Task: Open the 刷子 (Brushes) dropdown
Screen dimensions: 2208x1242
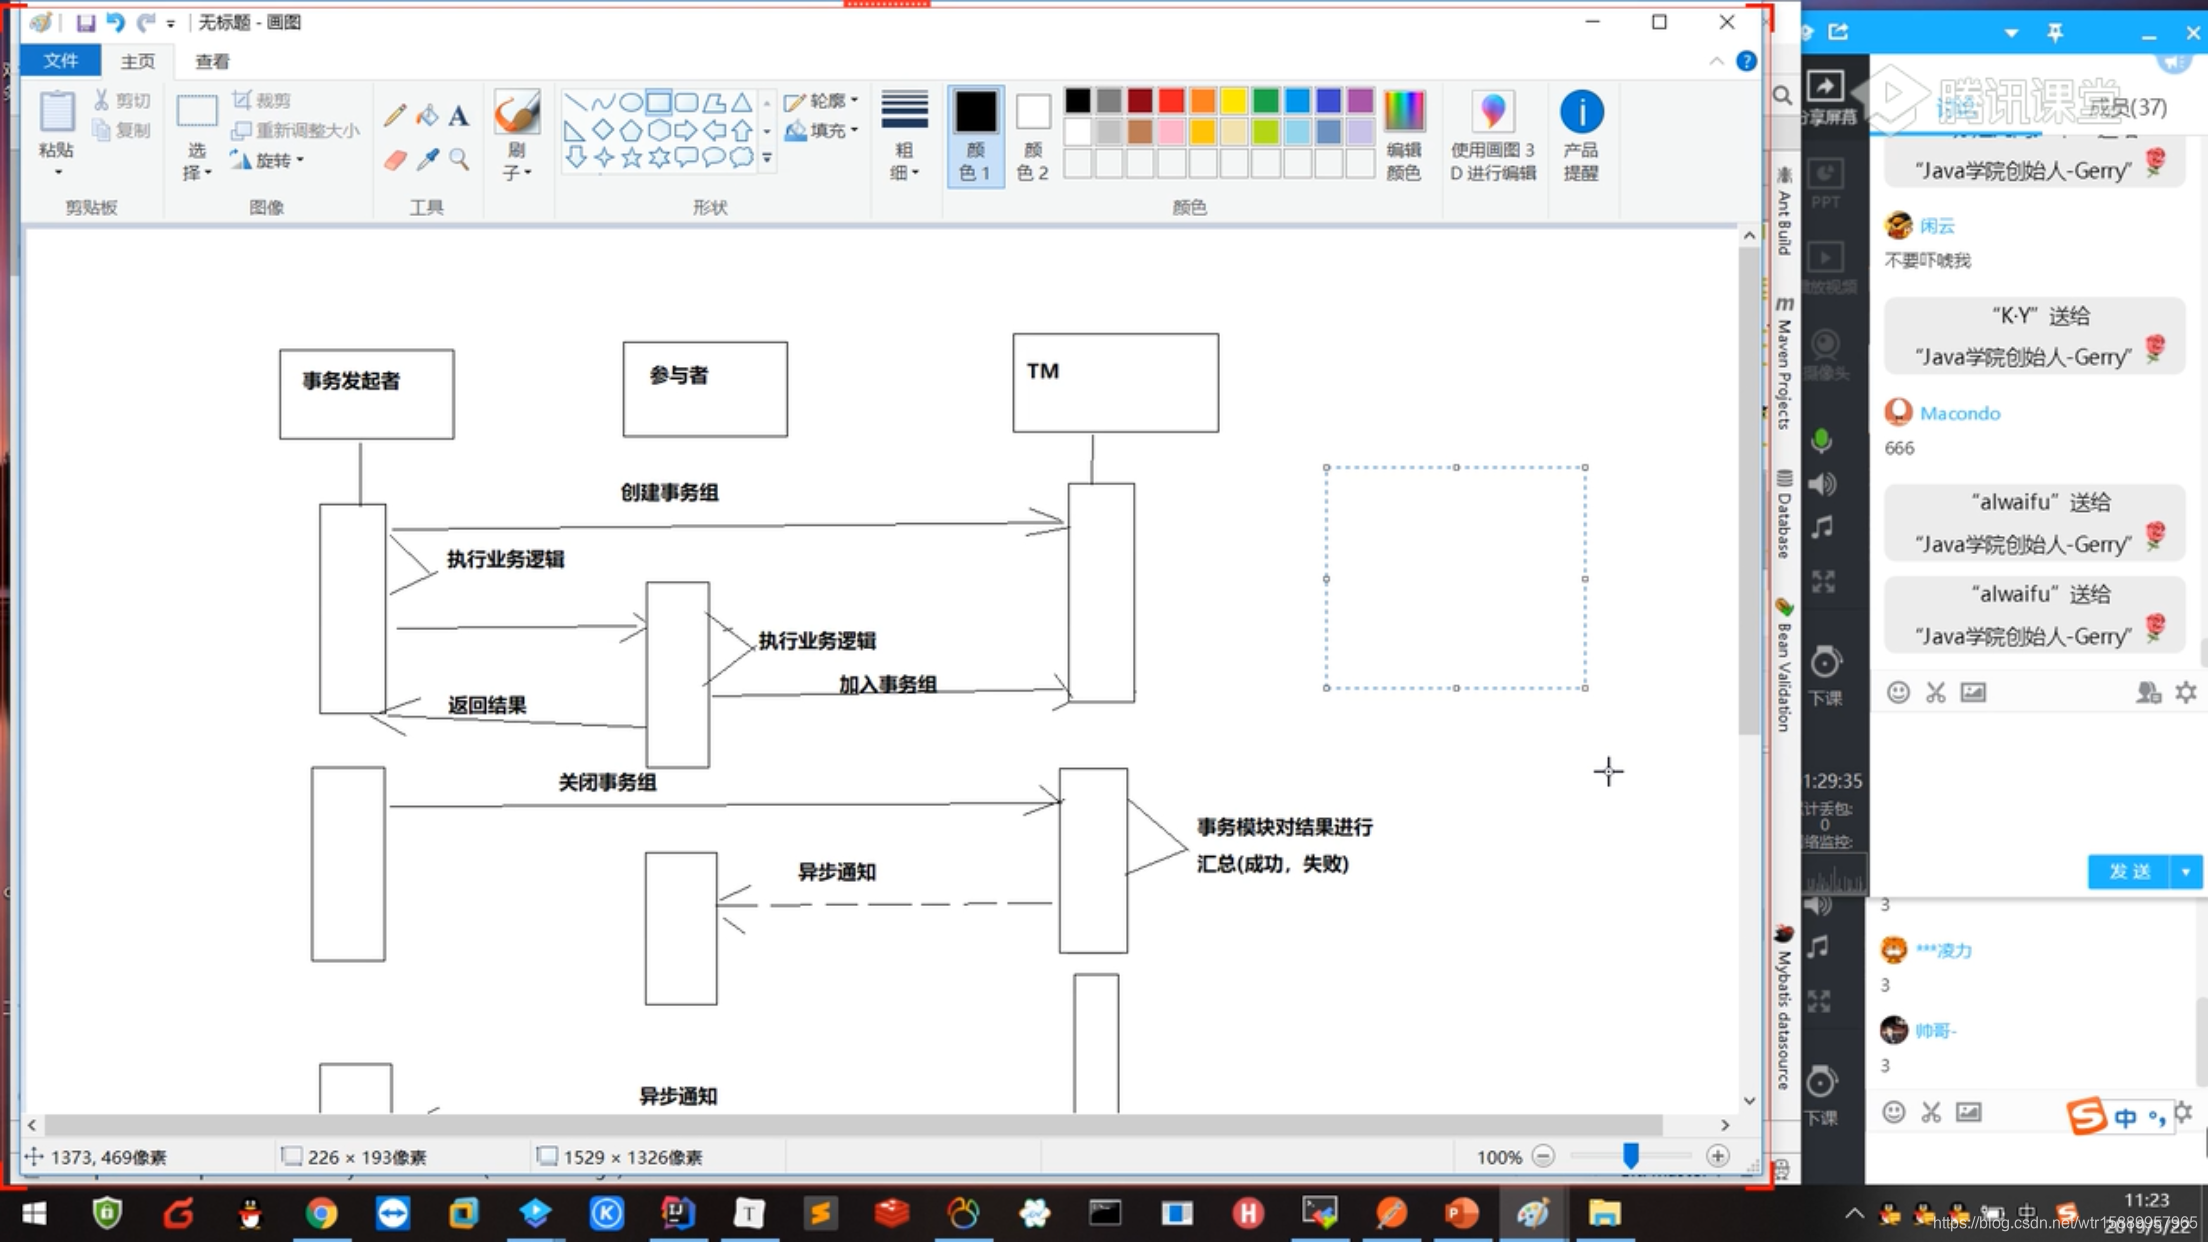Action: click(517, 162)
